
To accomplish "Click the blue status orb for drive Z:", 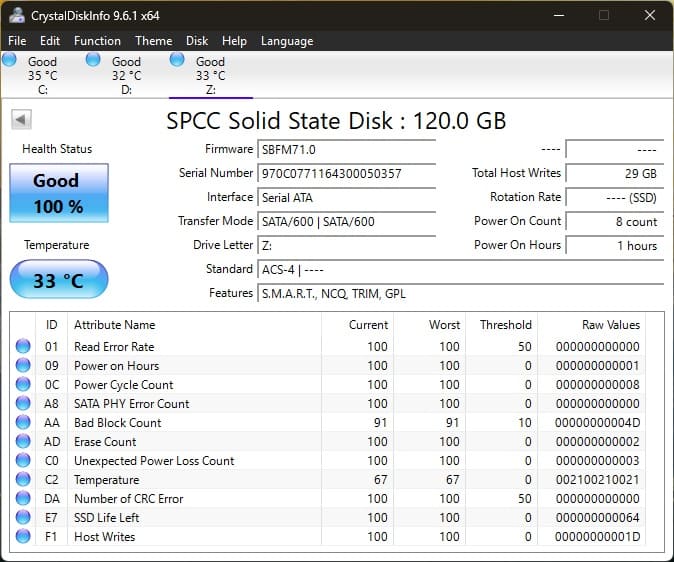I will (177, 59).
